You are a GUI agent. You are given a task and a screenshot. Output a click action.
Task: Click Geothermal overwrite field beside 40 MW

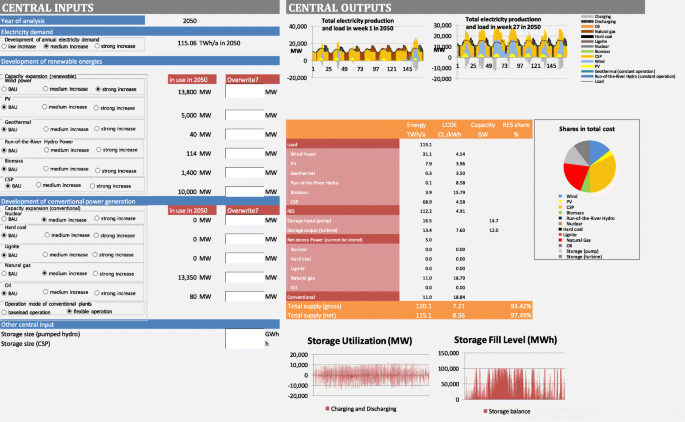pyautogui.click(x=245, y=134)
